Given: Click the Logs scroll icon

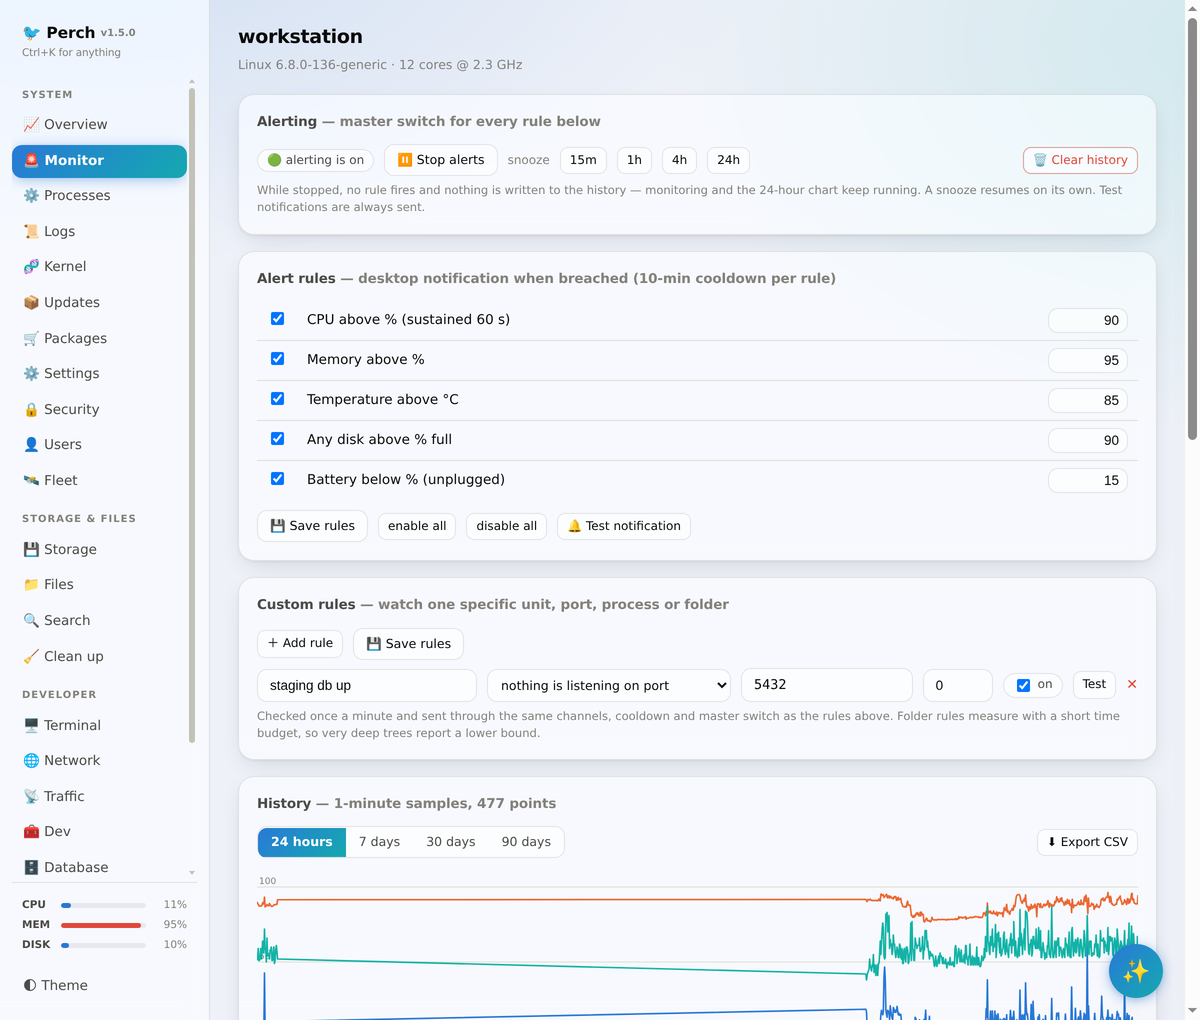Looking at the screenshot, I should pos(31,231).
